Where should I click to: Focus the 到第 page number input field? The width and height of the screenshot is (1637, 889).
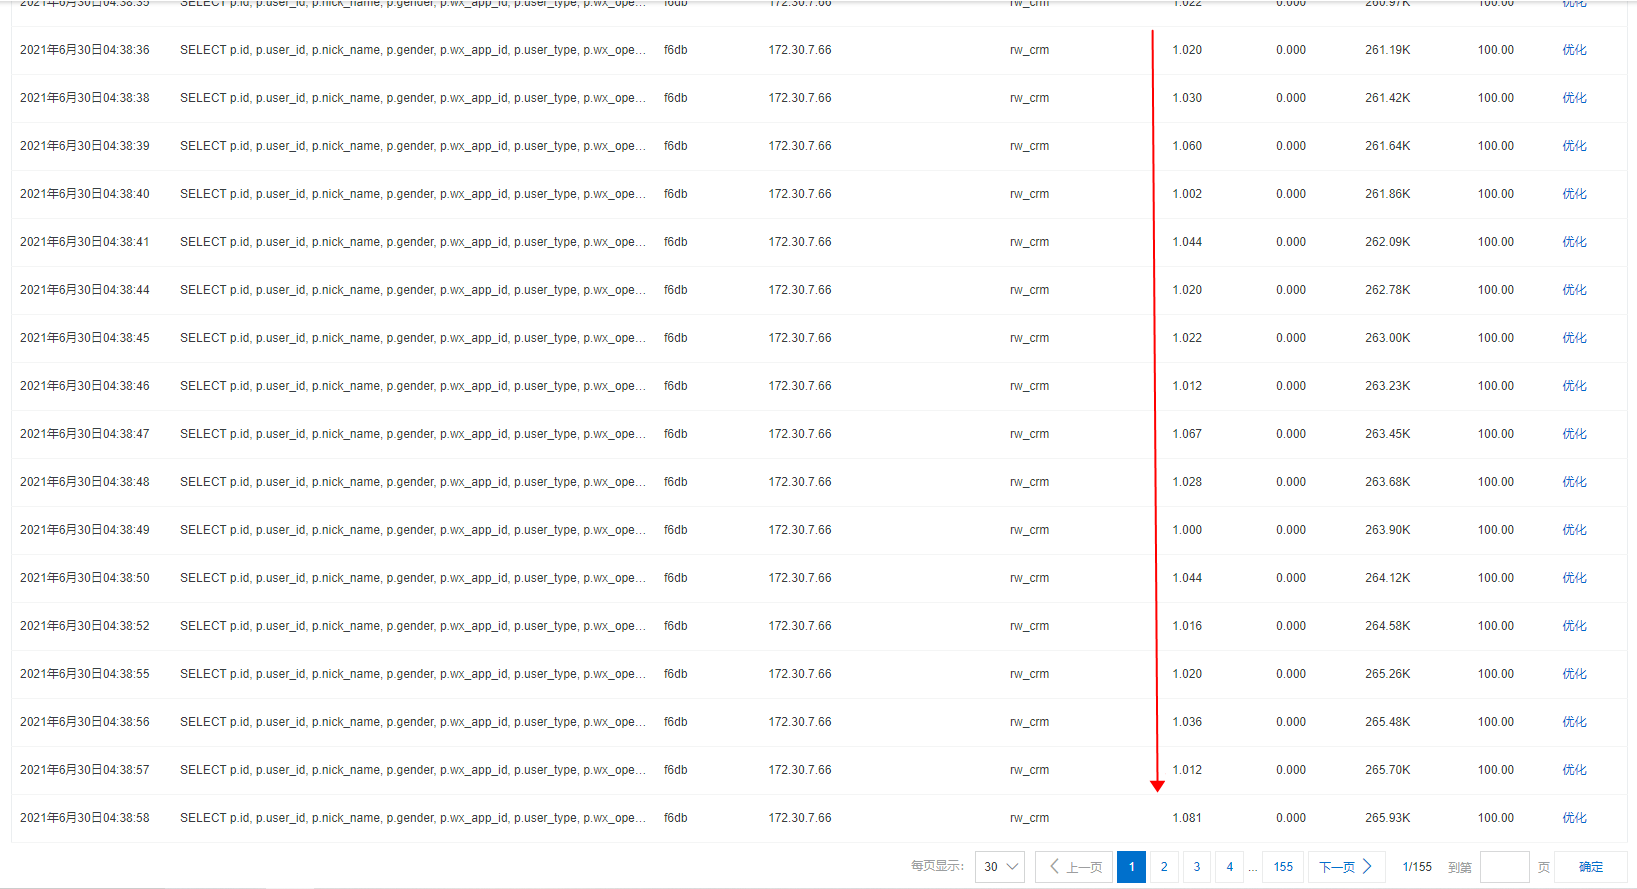(1504, 867)
